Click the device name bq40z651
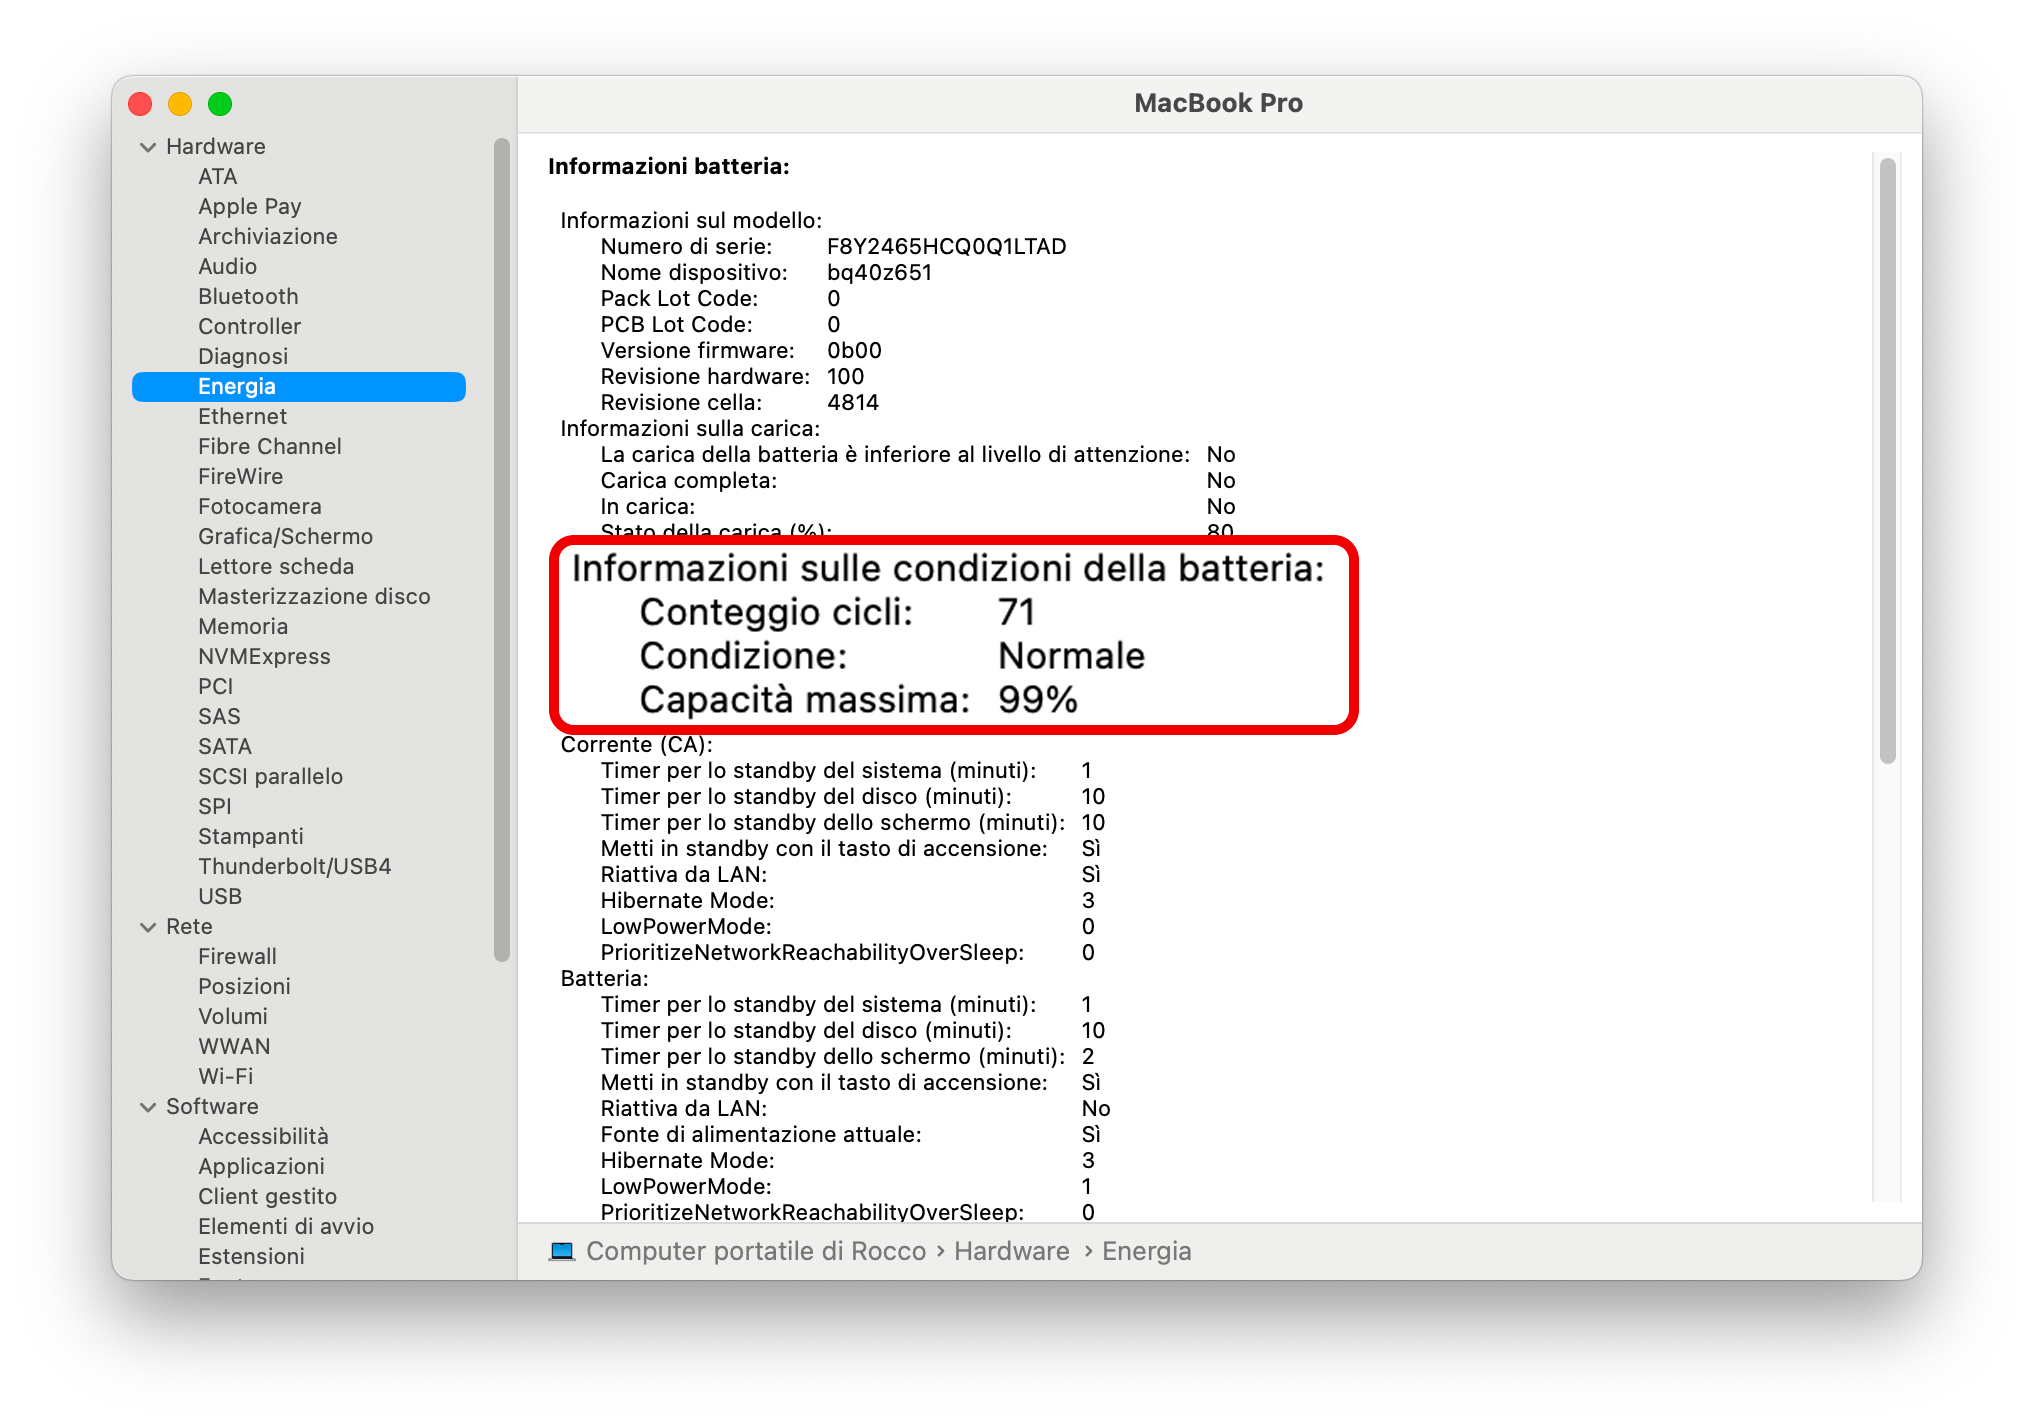Image resolution: width=2034 pixels, height=1428 pixels. [x=879, y=273]
